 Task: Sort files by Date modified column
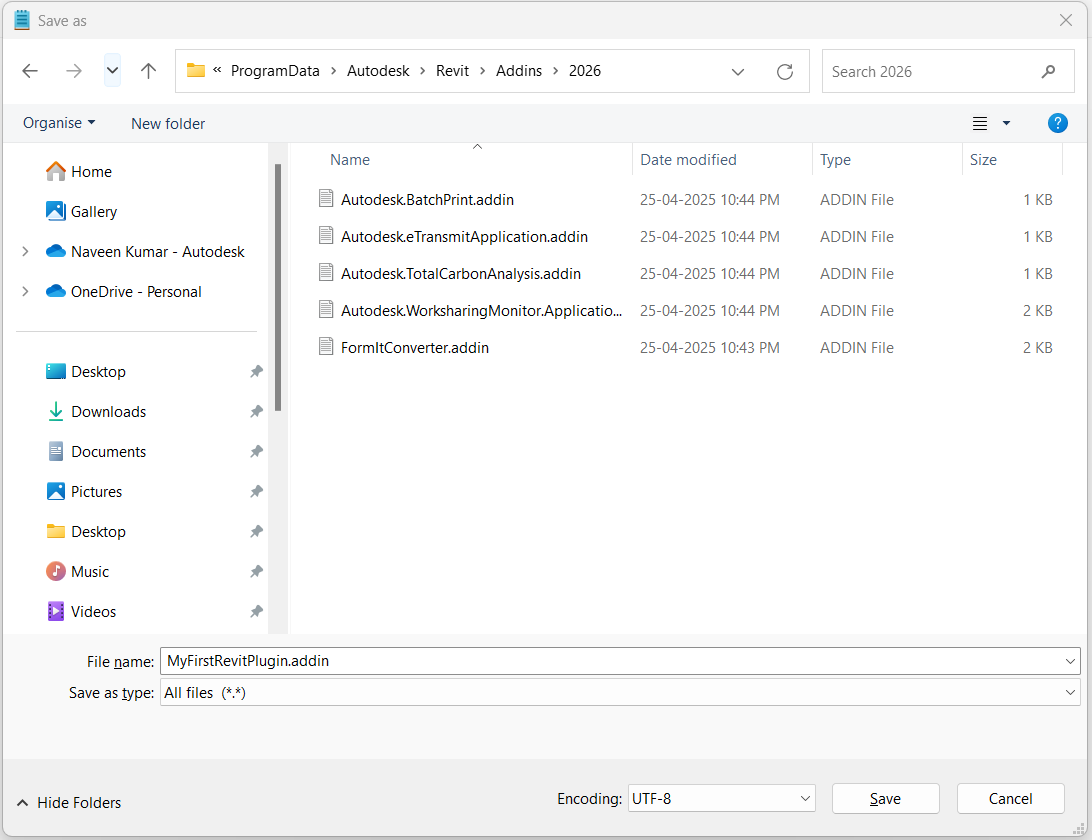point(688,160)
